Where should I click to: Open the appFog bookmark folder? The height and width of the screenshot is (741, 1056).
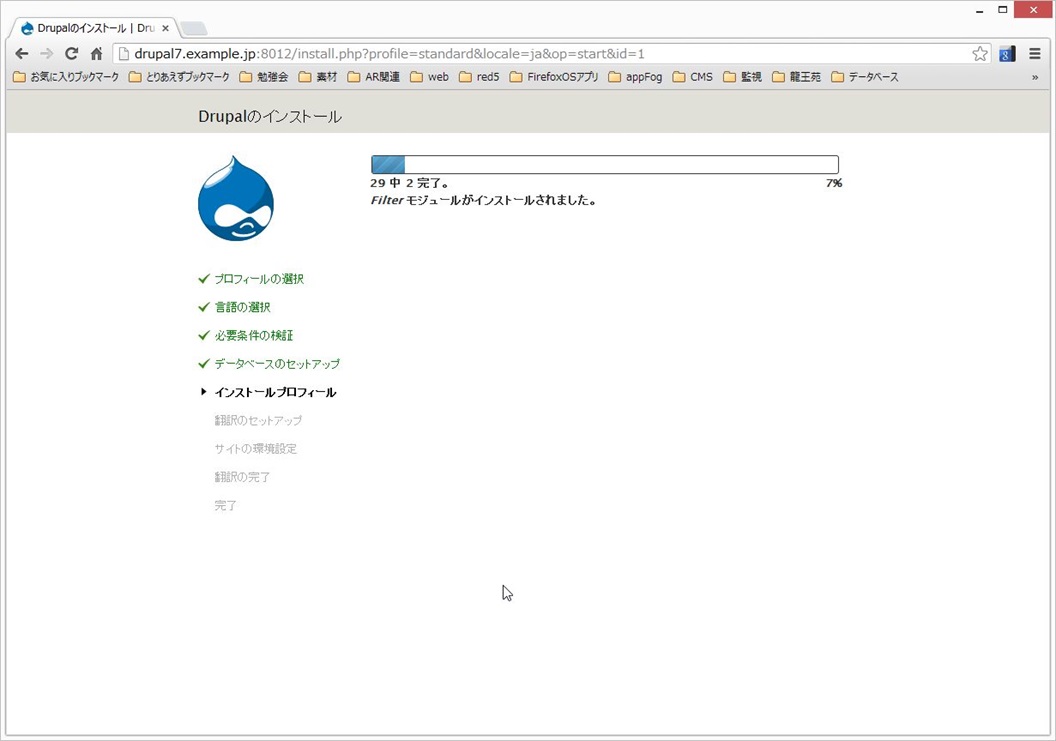(635, 77)
